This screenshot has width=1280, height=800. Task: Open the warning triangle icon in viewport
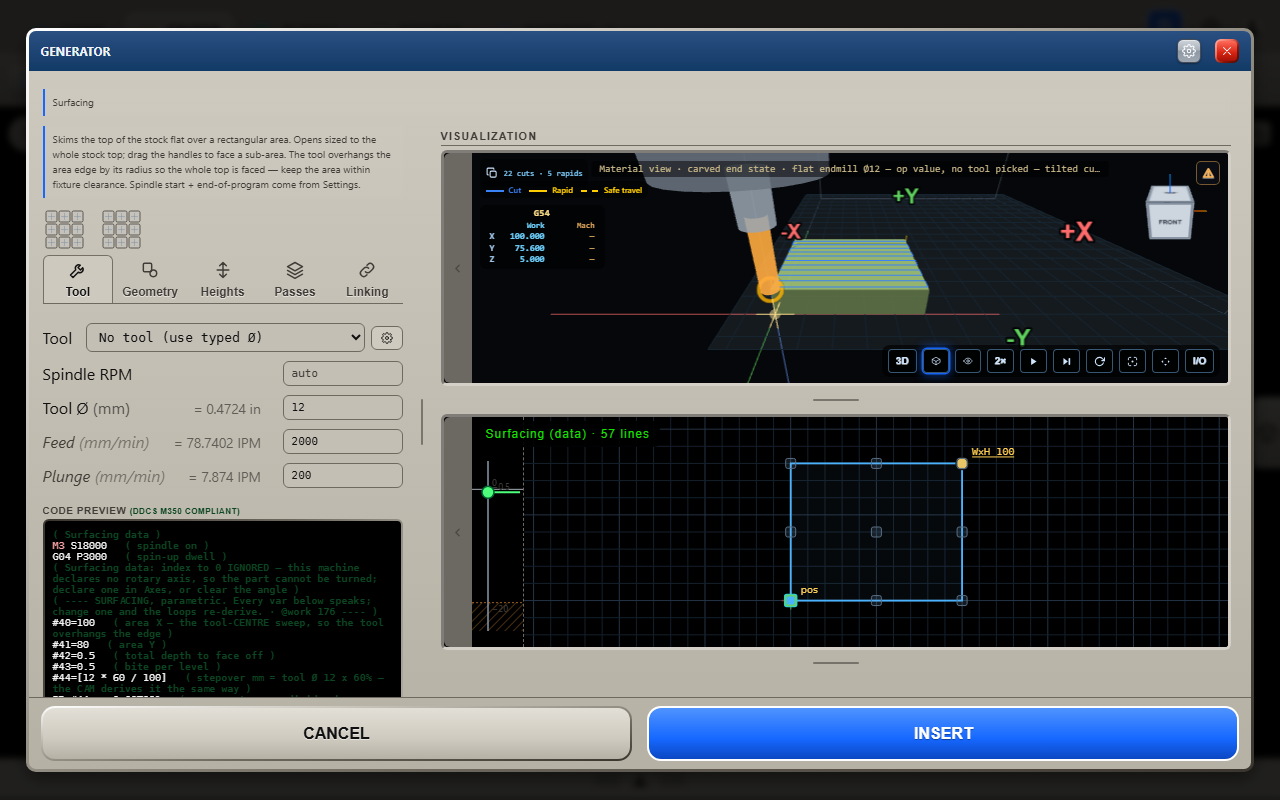pyautogui.click(x=1208, y=173)
